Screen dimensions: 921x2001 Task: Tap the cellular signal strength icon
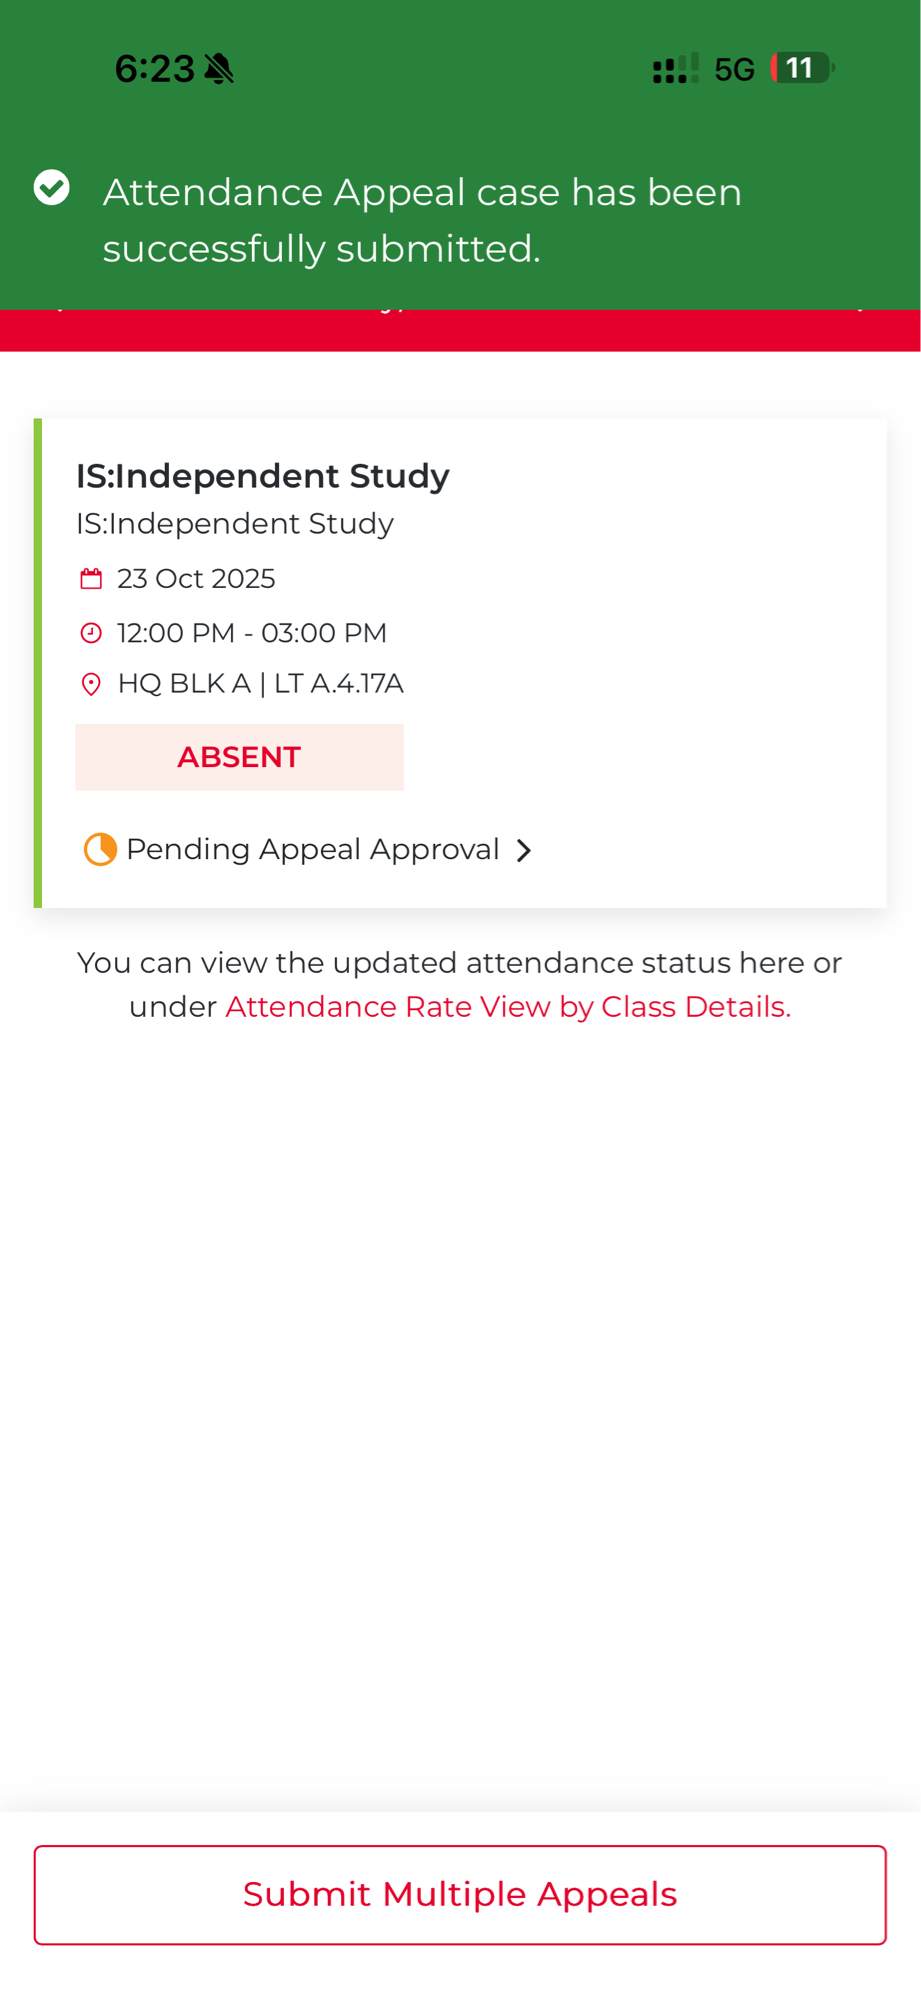point(675,69)
